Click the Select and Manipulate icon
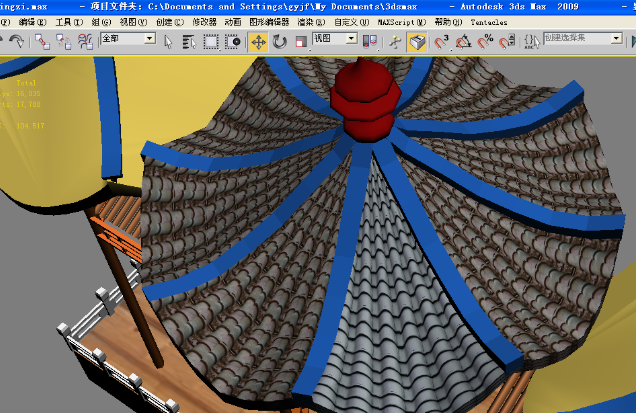Image resolution: width=636 pixels, height=413 pixels. pos(395,41)
